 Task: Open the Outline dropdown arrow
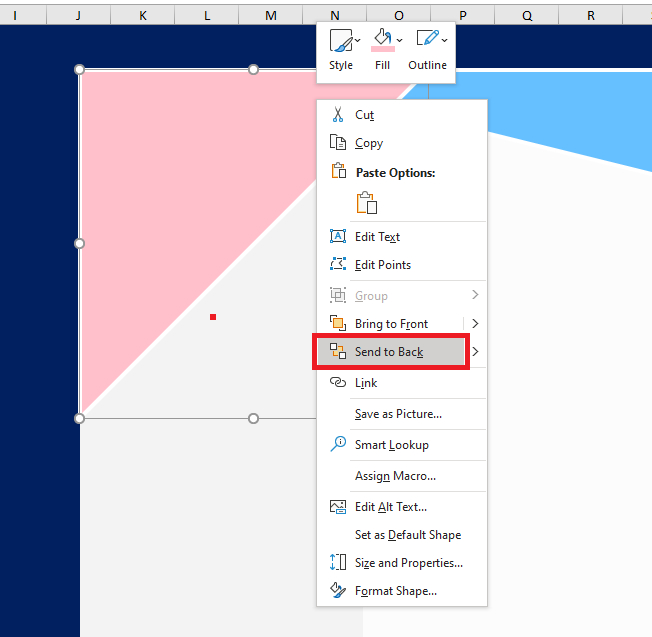coord(445,40)
